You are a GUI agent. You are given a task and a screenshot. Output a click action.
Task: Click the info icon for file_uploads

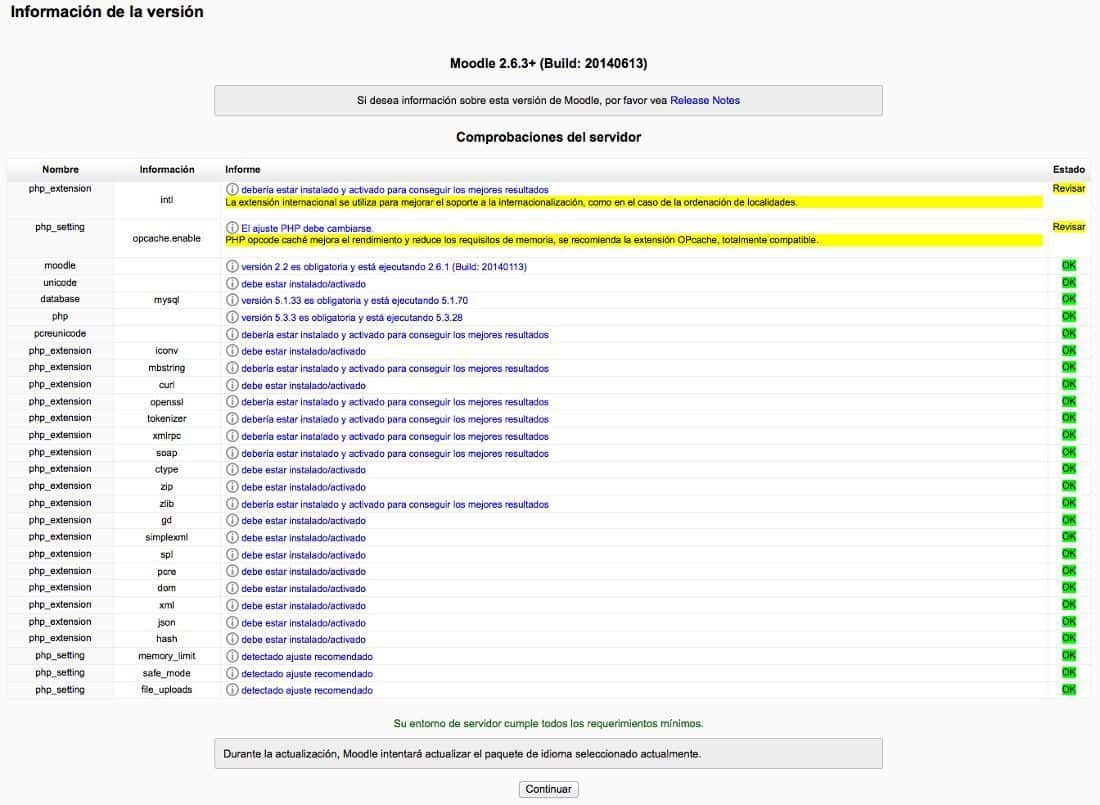tap(232, 690)
